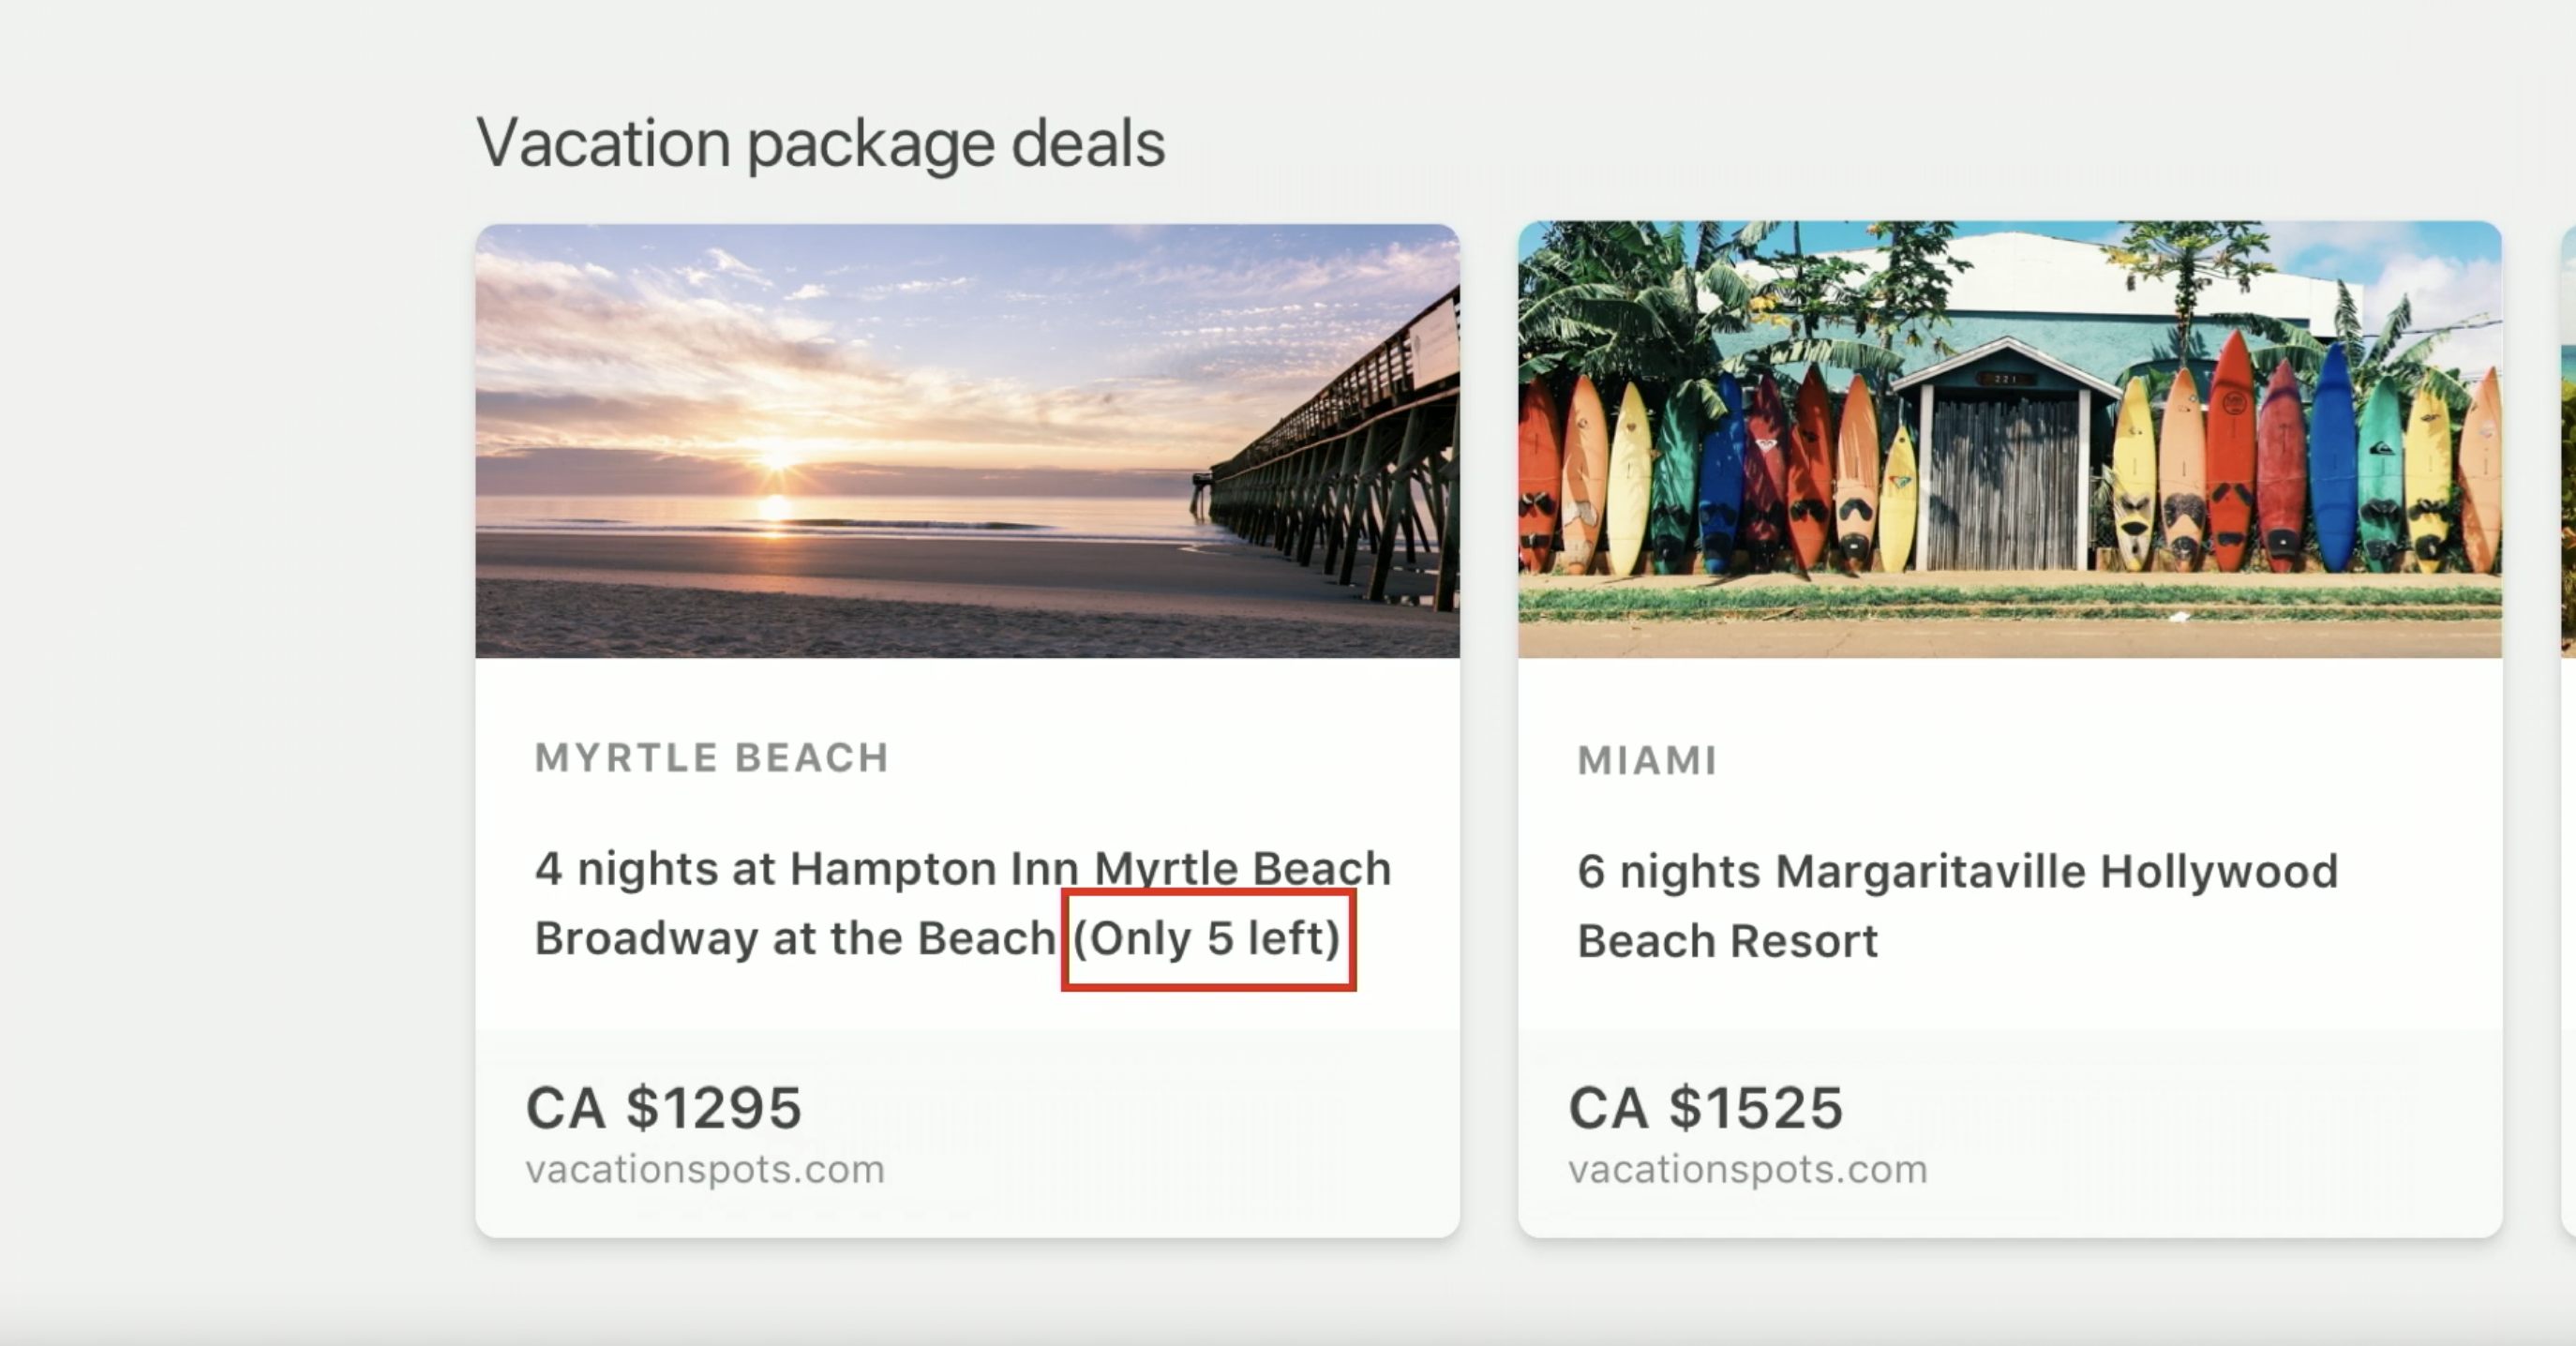Open the Myrtle Beach sunset pier photo
The height and width of the screenshot is (1346, 2576).
[966, 440]
